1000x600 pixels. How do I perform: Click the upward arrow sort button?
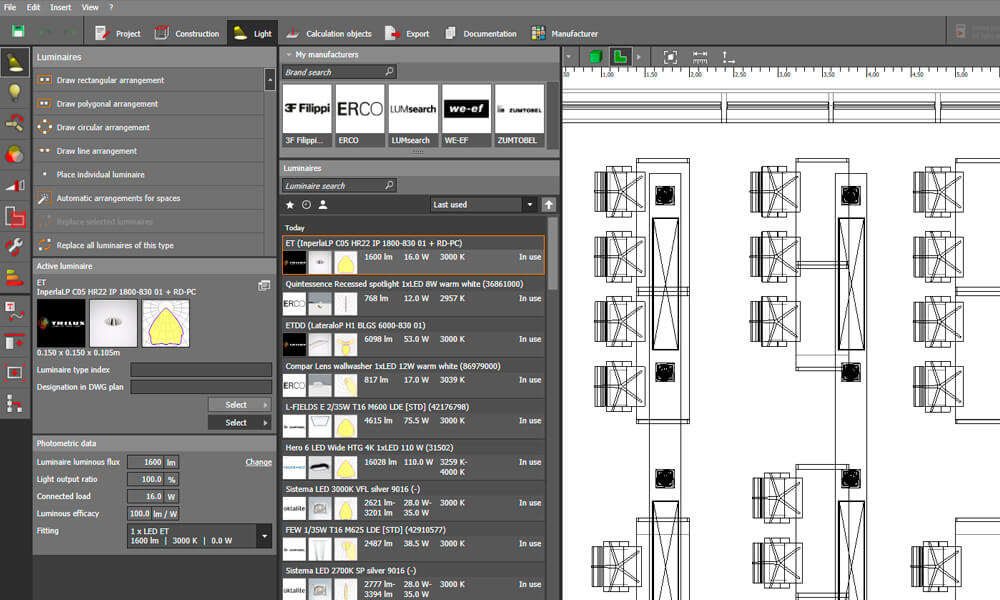[548, 204]
